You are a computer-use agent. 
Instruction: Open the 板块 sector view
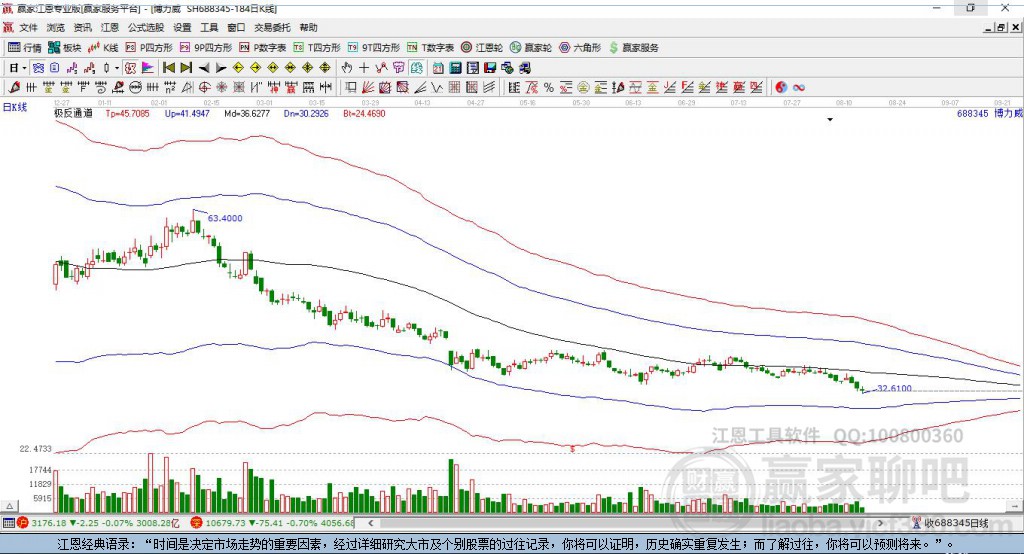65,48
